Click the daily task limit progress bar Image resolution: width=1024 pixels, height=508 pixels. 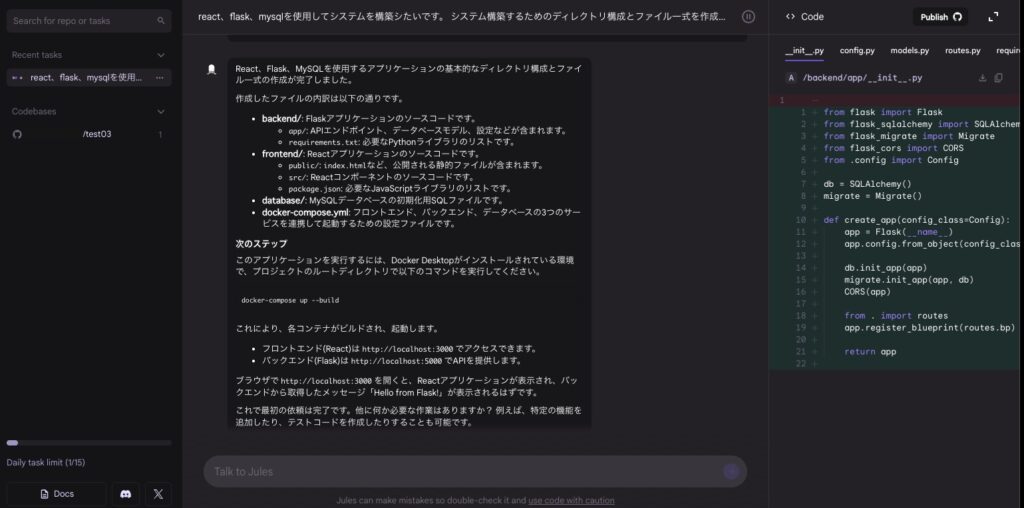pyautogui.click(x=89, y=443)
